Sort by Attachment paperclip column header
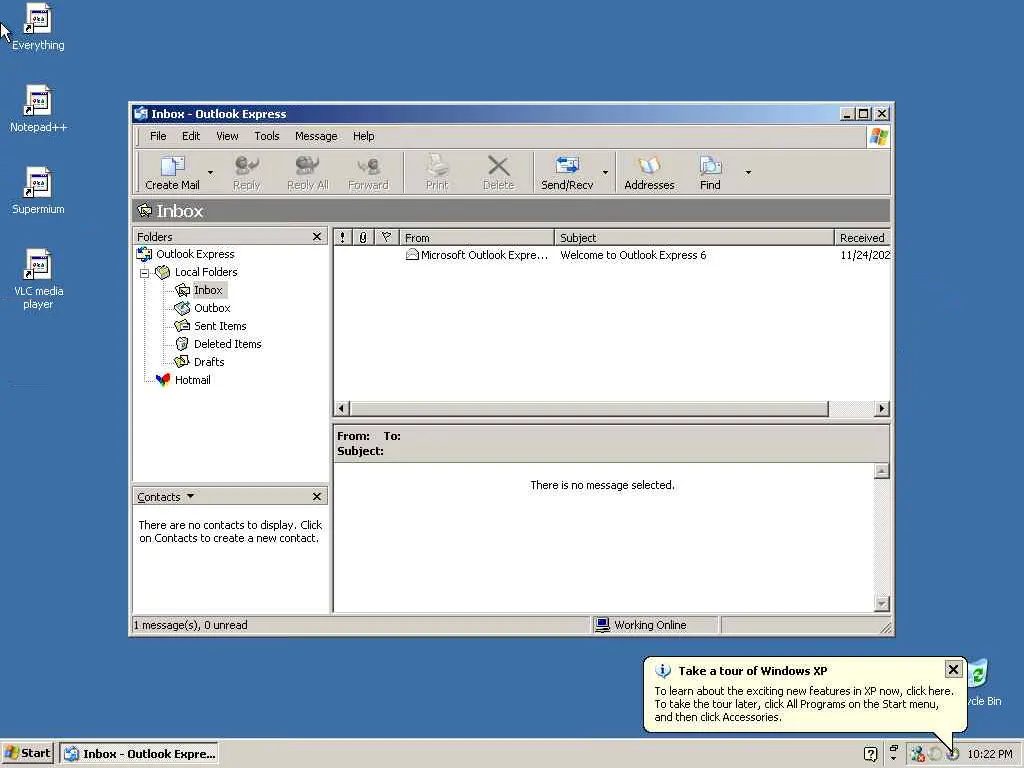1024x768 pixels. tap(363, 238)
